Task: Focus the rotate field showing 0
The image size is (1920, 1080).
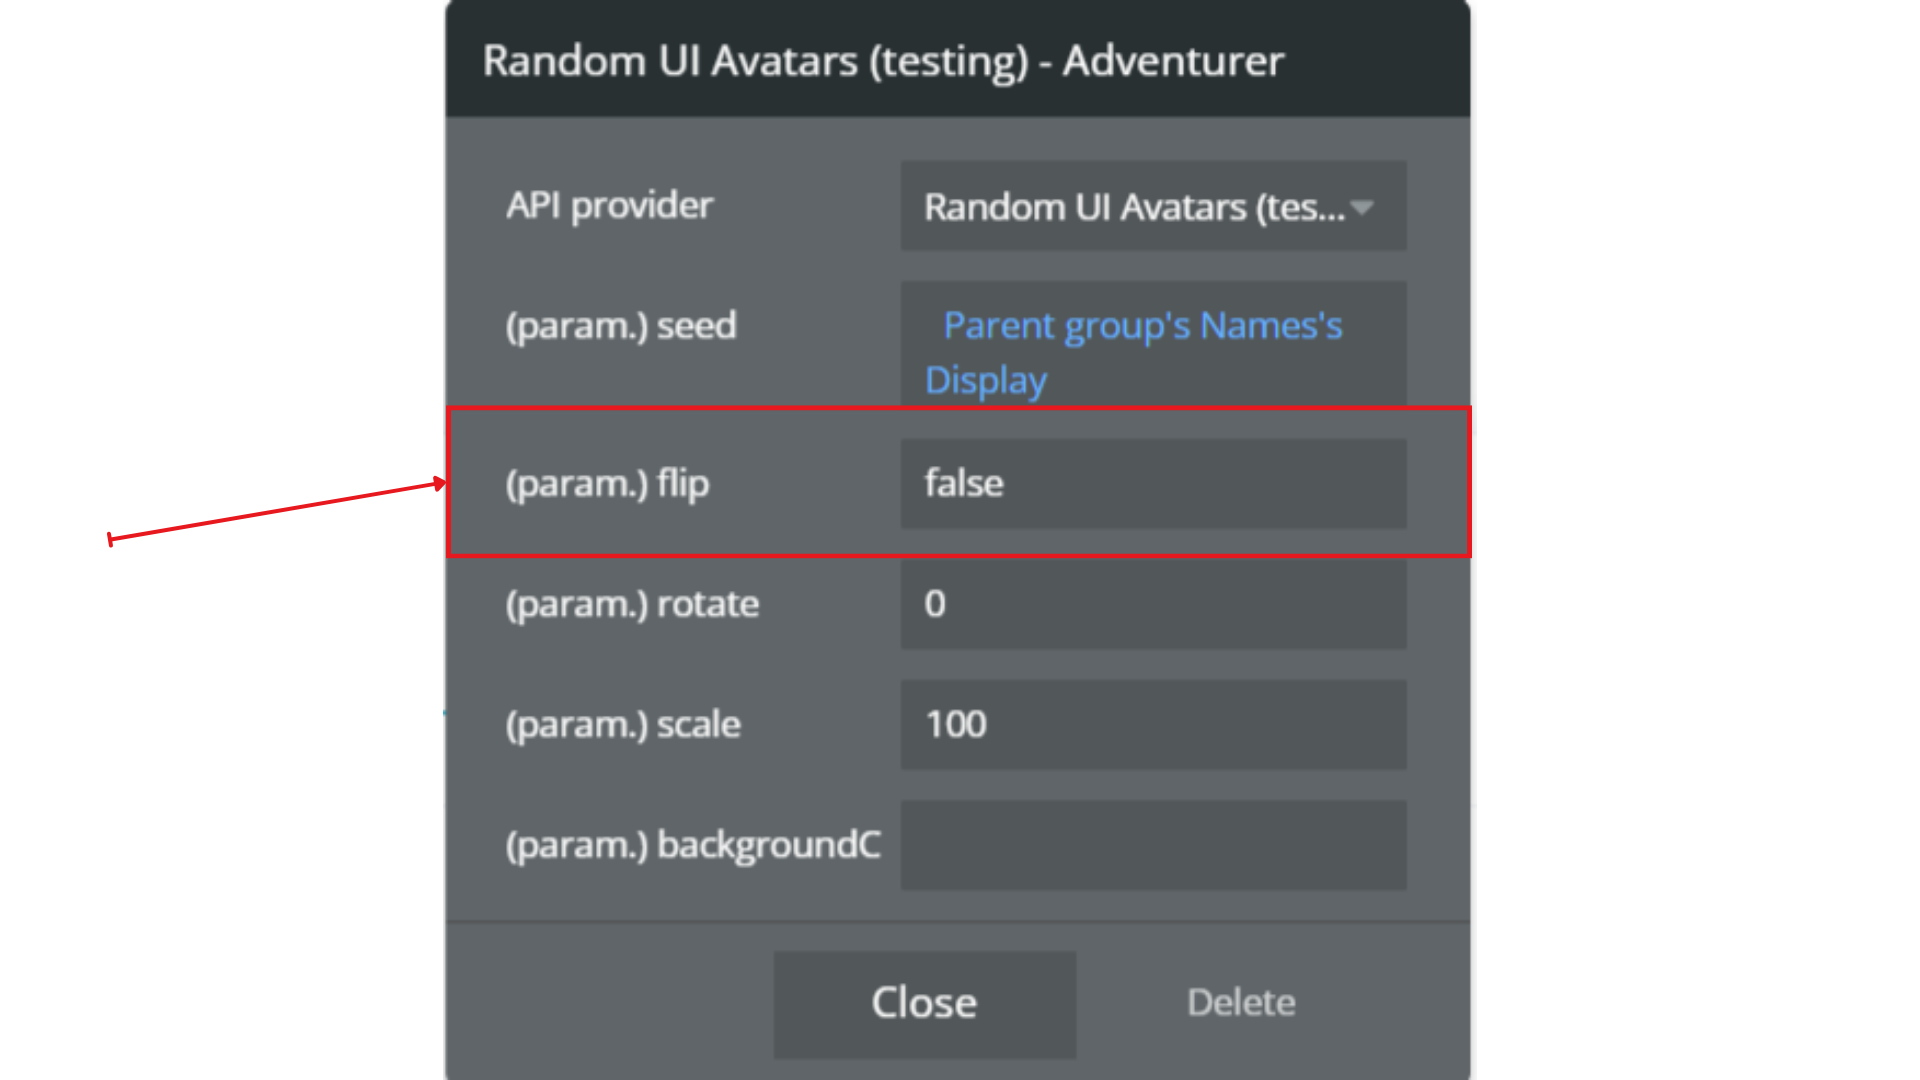Action: point(1153,604)
